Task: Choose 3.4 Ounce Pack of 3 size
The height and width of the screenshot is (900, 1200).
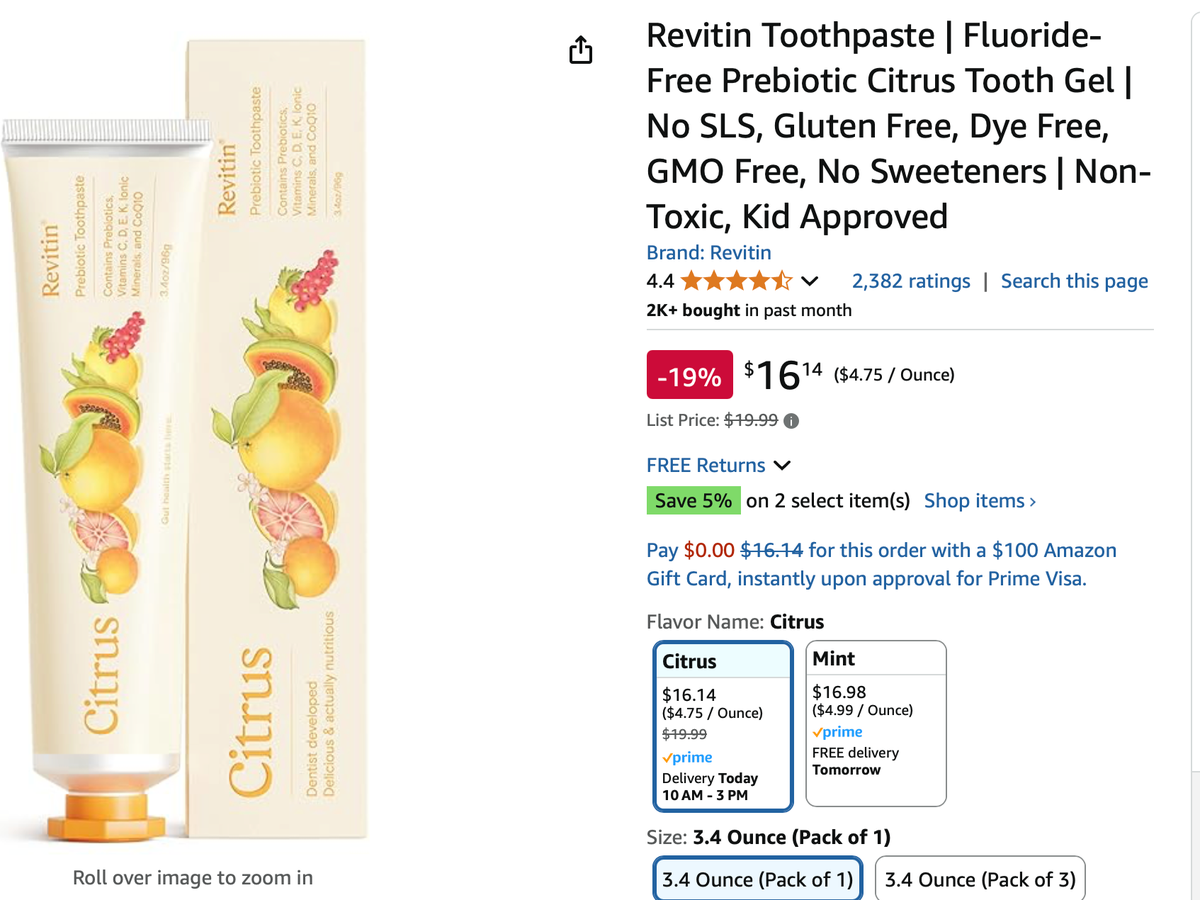Action: click(980, 880)
